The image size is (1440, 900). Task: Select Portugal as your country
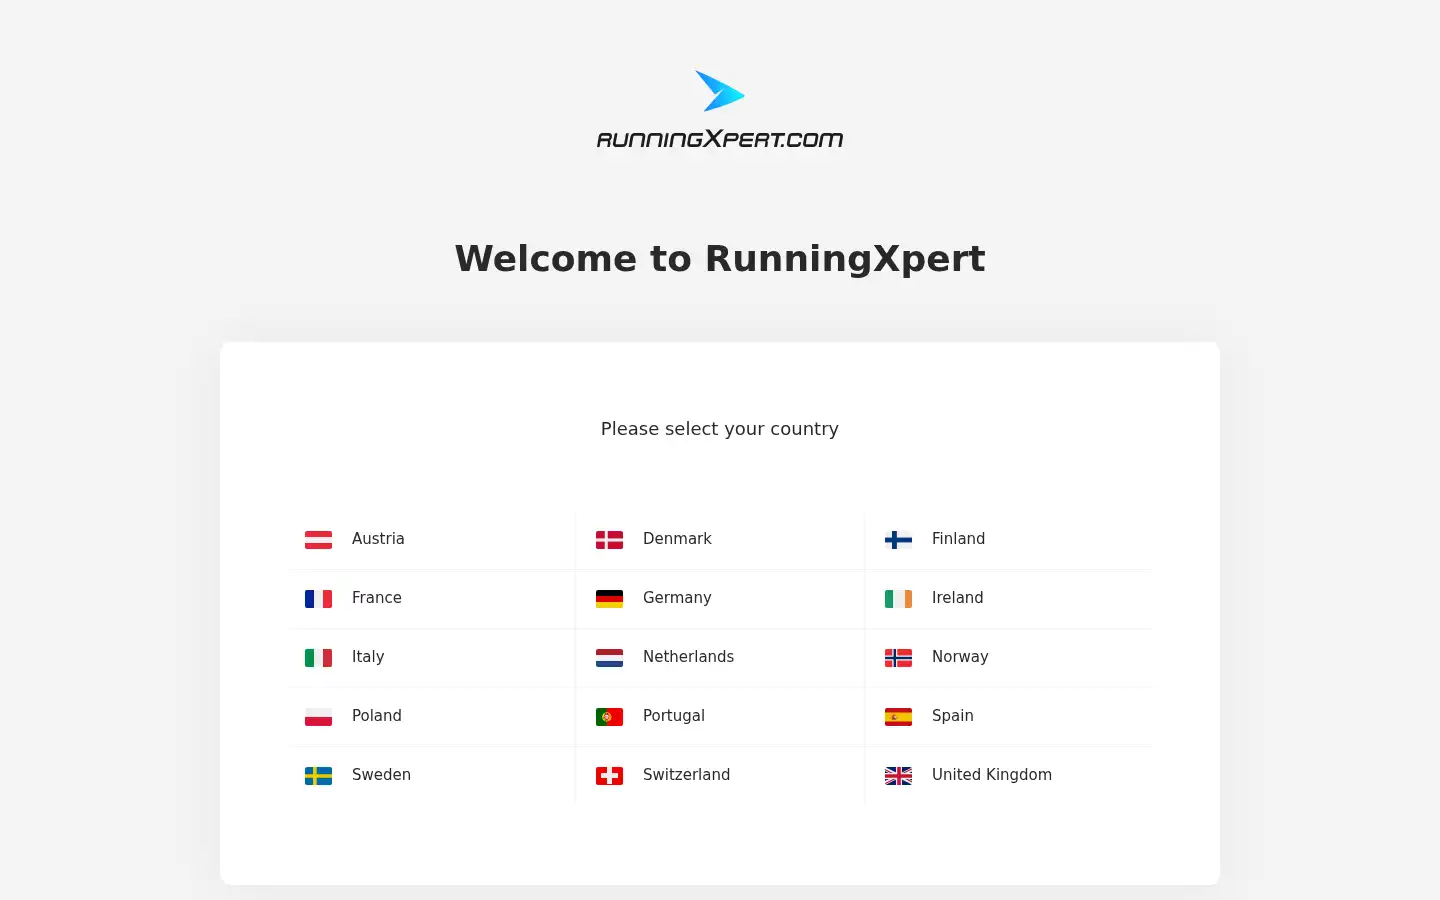(674, 716)
